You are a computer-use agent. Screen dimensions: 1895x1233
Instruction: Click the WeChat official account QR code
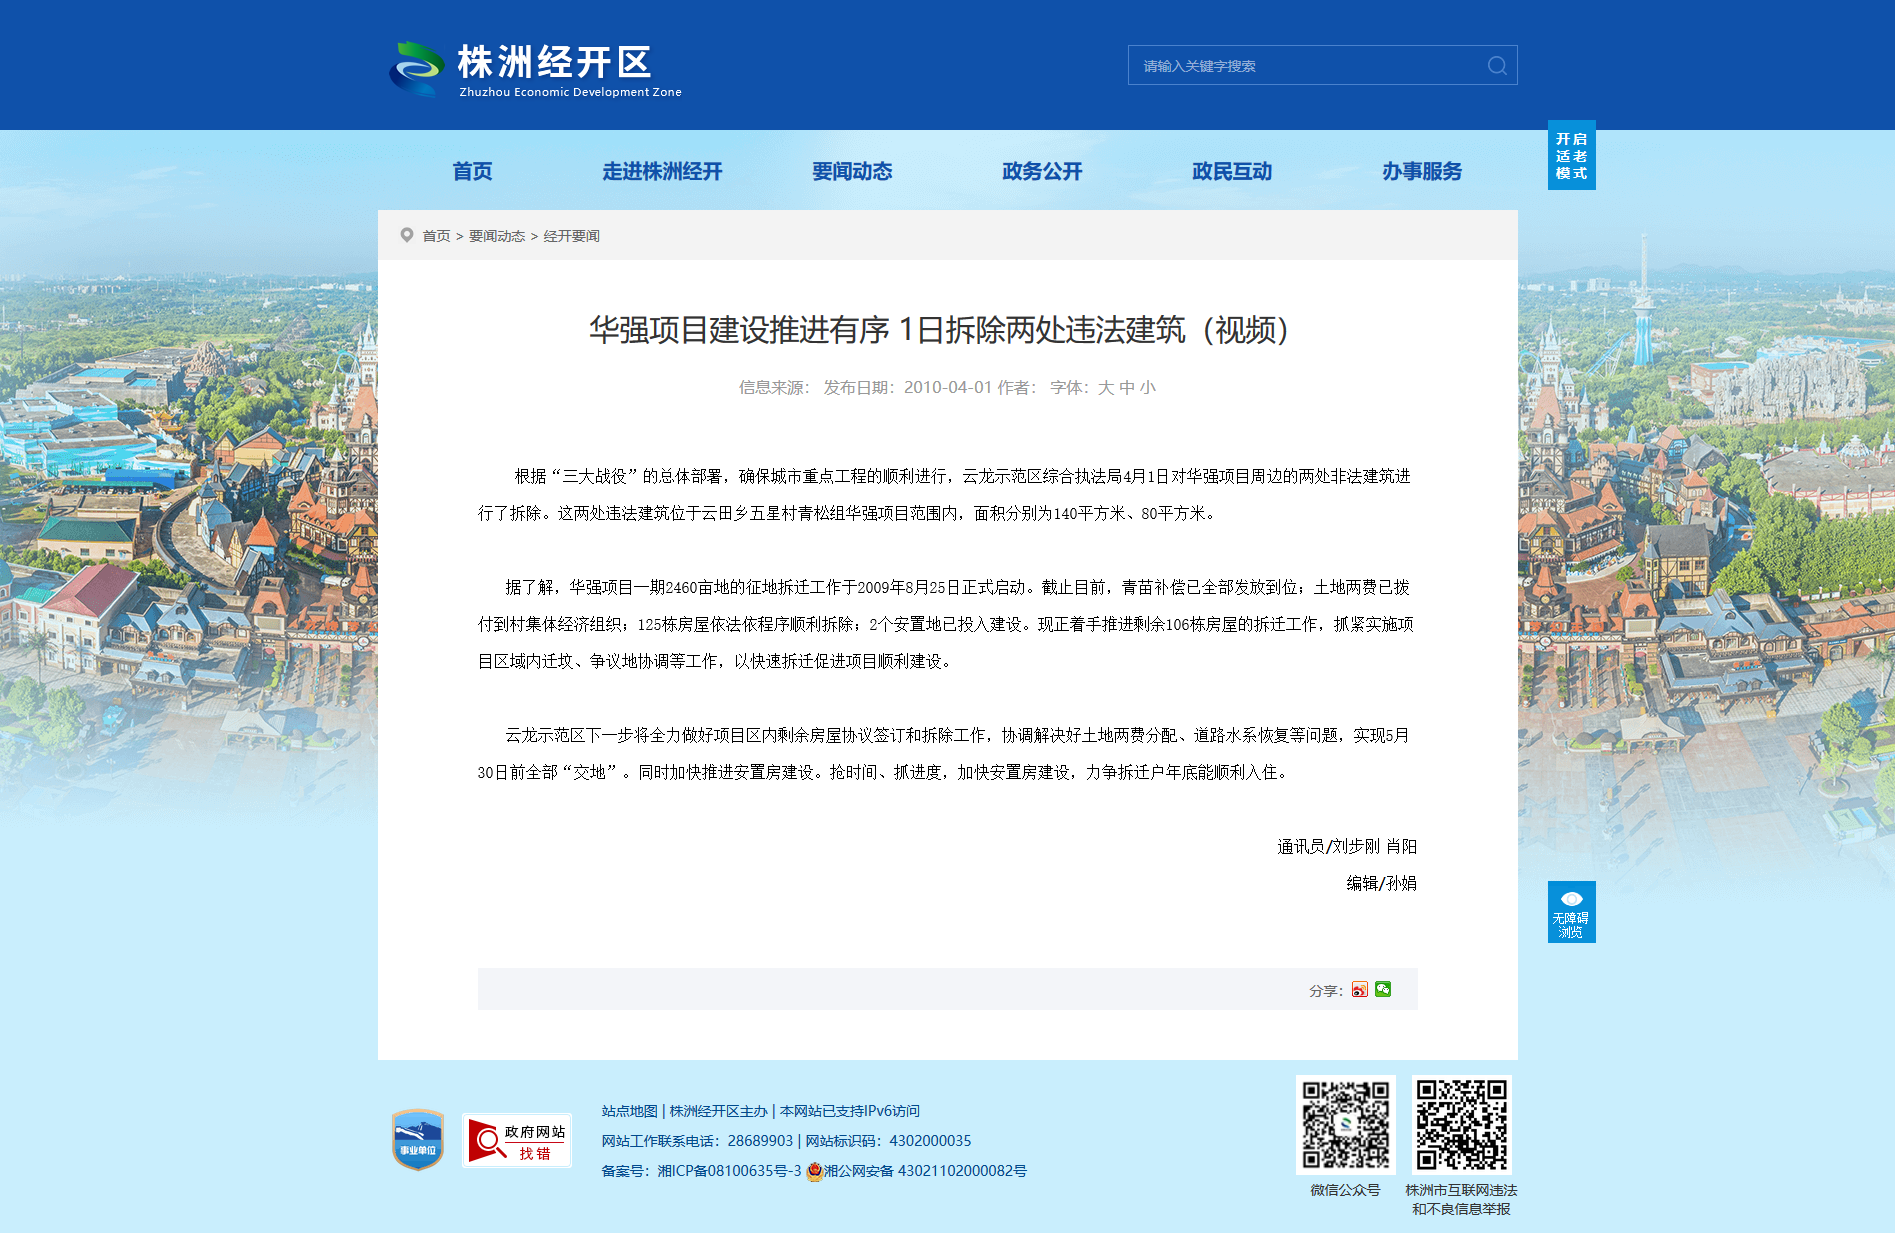click(x=1345, y=1124)
